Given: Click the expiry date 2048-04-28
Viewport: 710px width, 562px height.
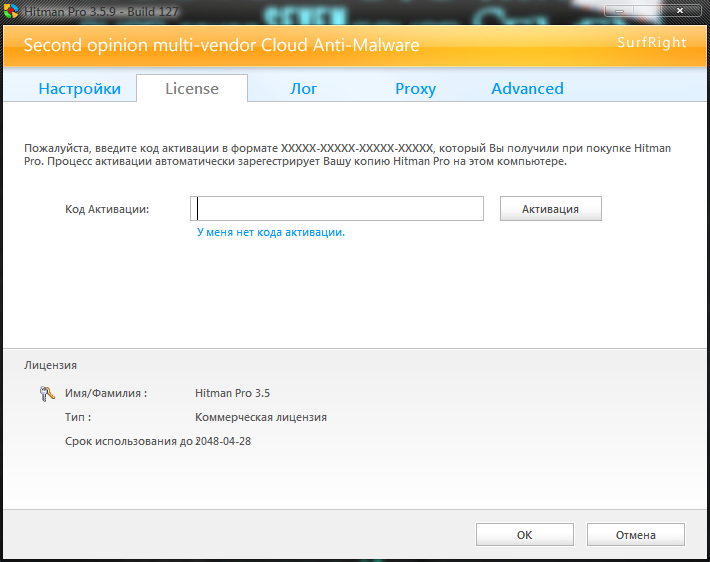Looking at the screenshot, I should 223,441.
